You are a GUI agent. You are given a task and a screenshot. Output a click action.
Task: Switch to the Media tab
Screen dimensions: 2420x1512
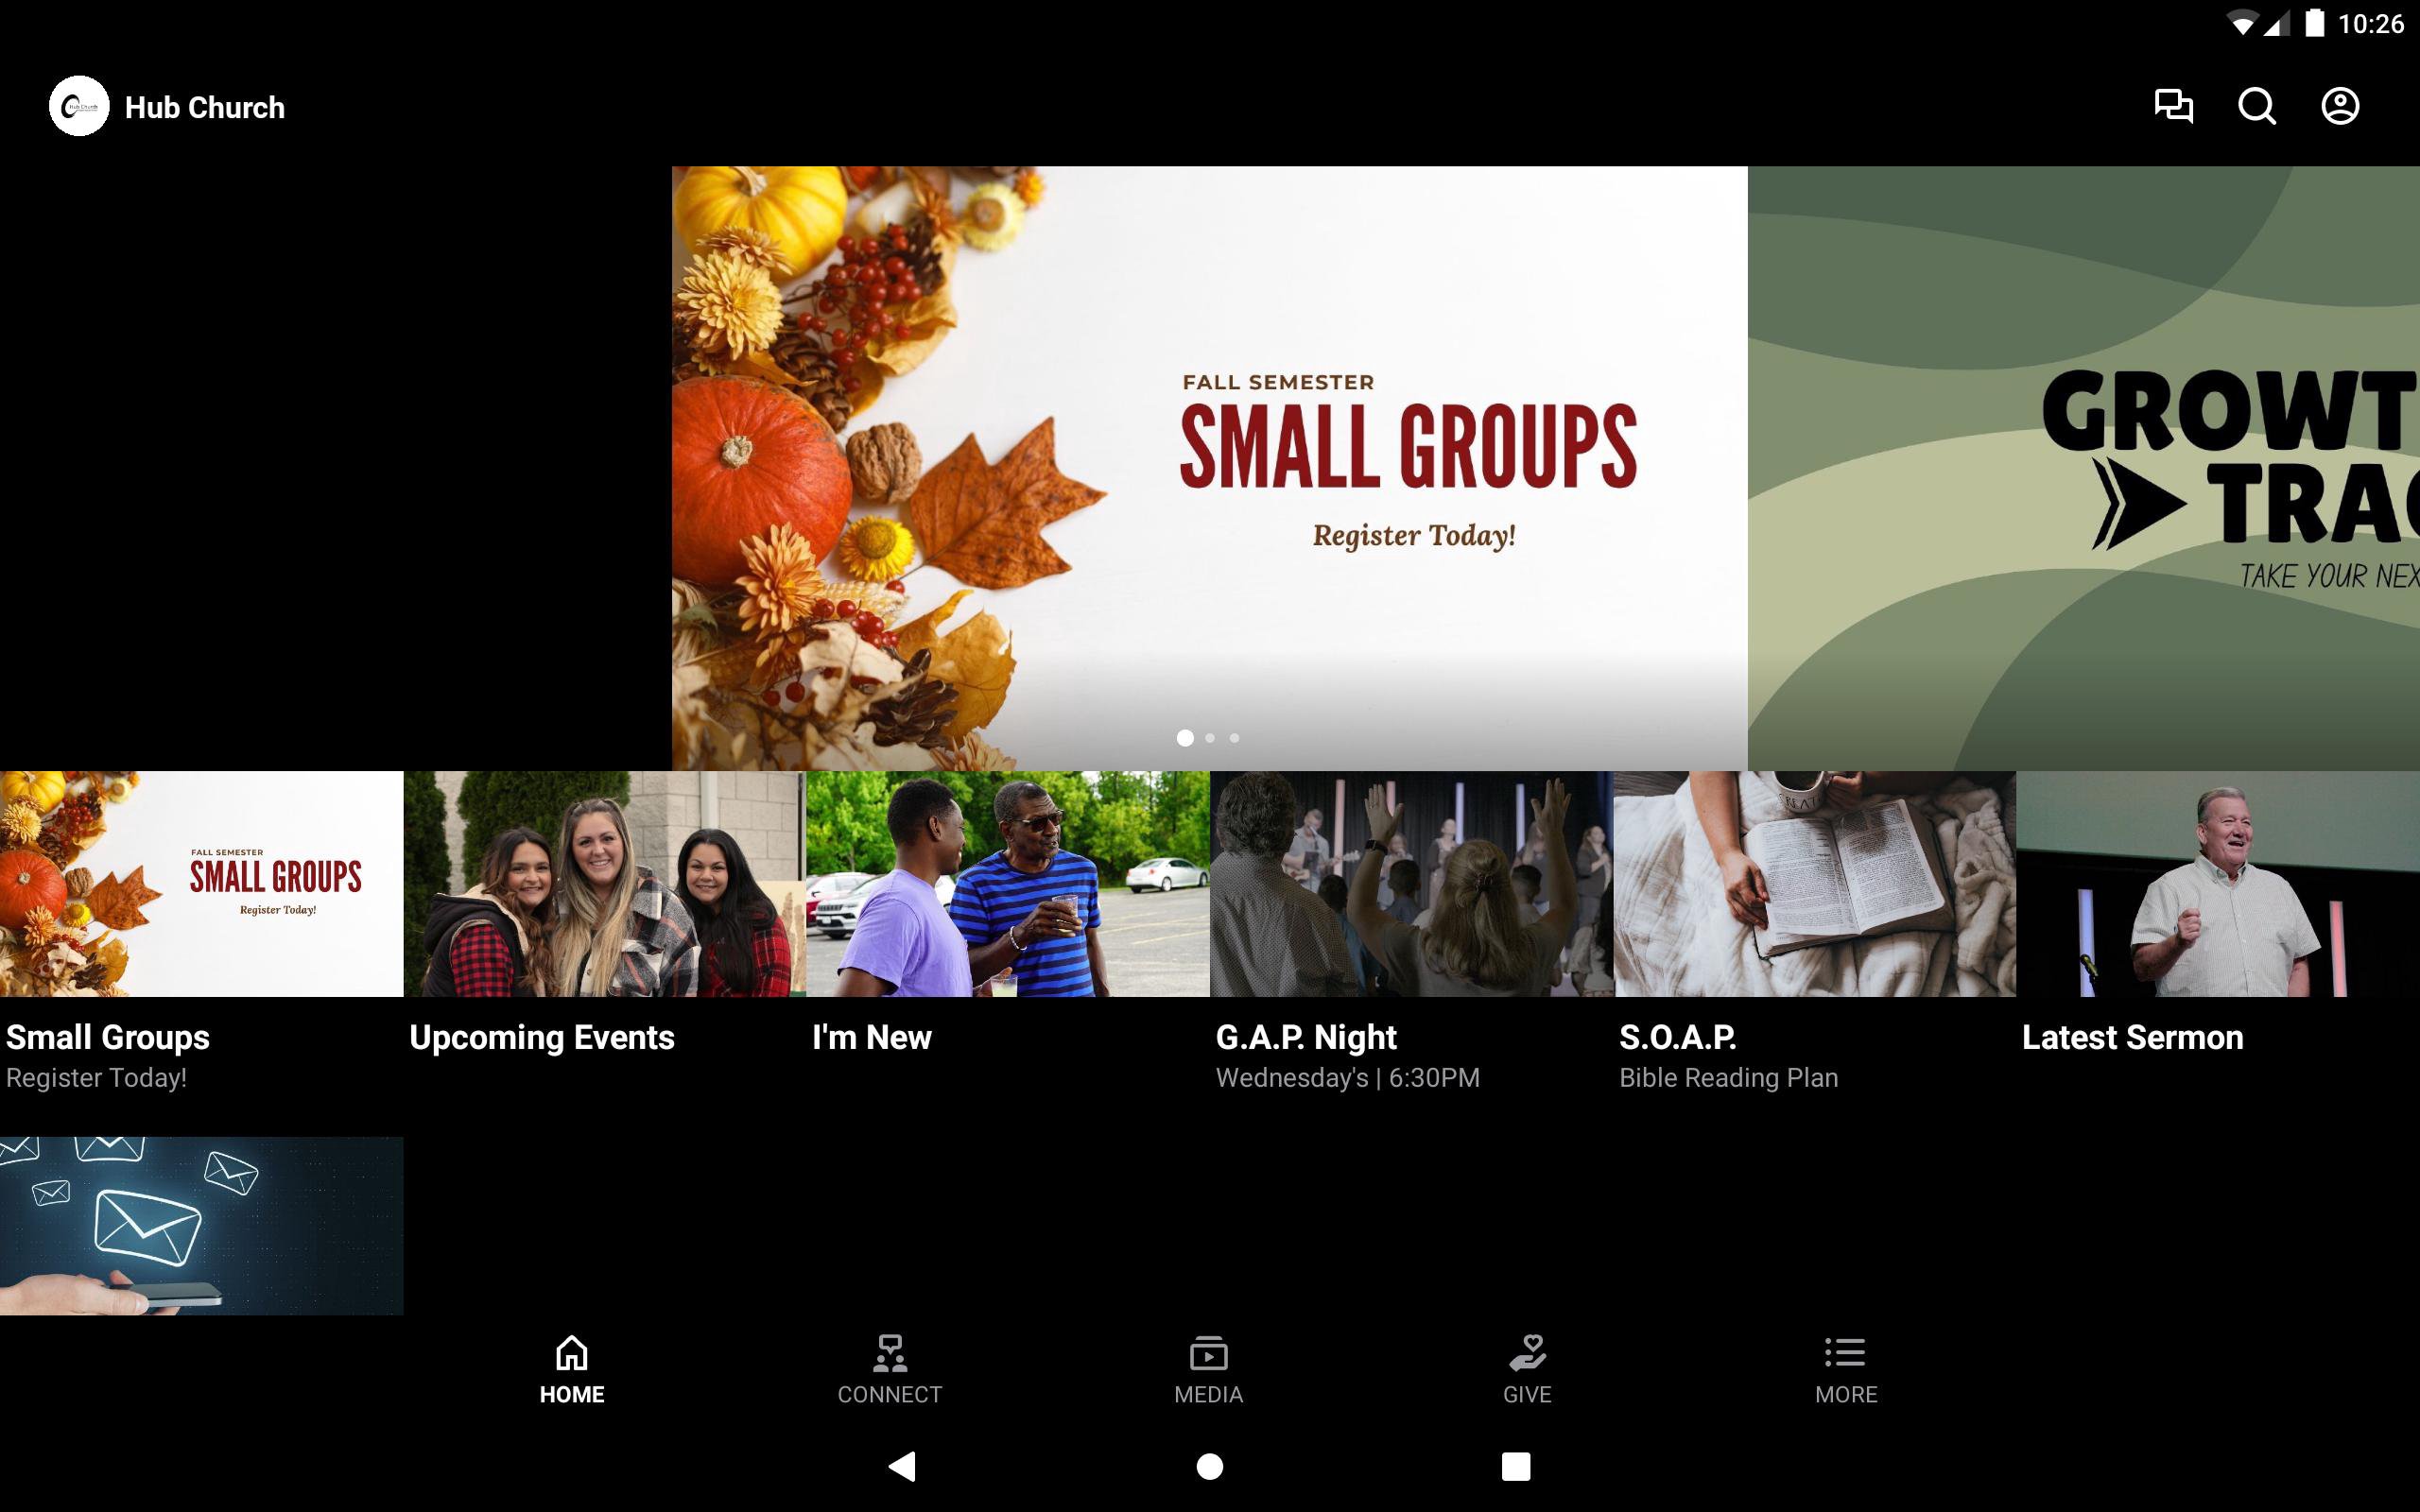click(x=1208, y=1370)
